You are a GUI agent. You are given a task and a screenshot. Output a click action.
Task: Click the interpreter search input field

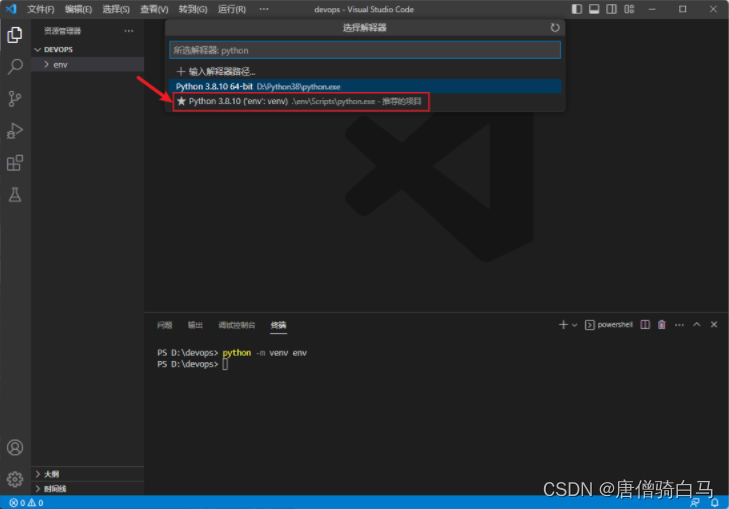click(365, 50)
